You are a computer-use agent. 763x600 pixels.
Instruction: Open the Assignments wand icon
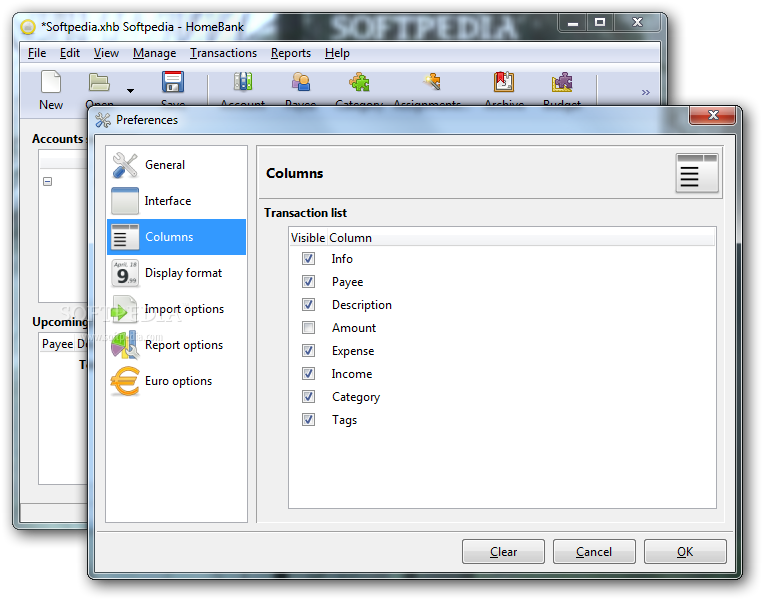coord(432,82)
